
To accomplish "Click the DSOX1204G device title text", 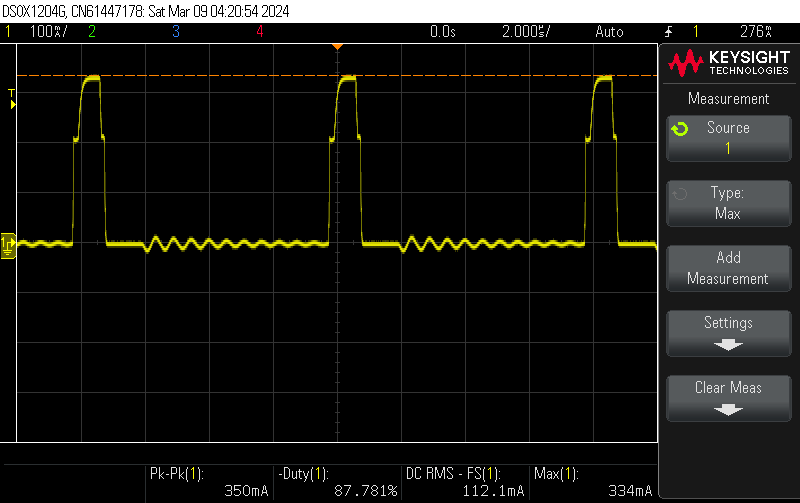I will (145, 11).
